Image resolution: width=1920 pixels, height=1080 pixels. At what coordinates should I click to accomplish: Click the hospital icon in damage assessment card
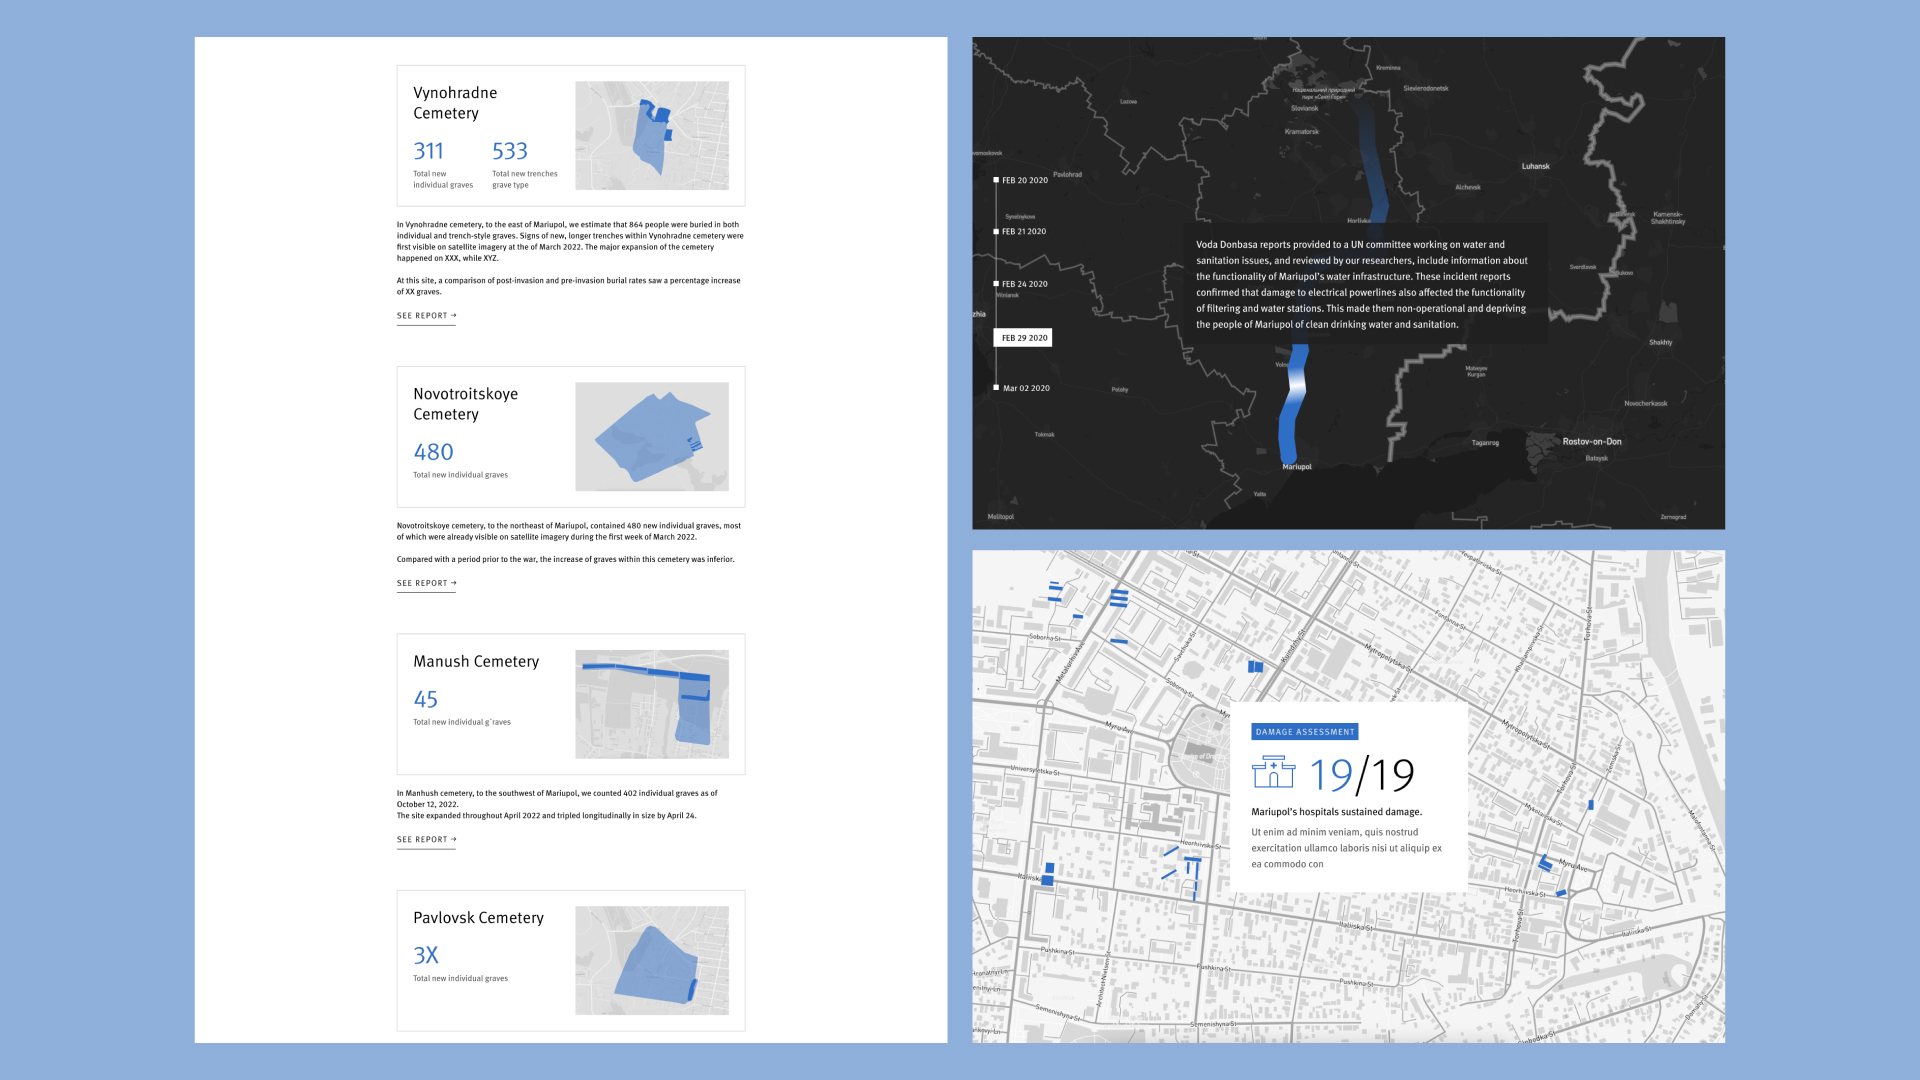click(x=1273, y=772)
